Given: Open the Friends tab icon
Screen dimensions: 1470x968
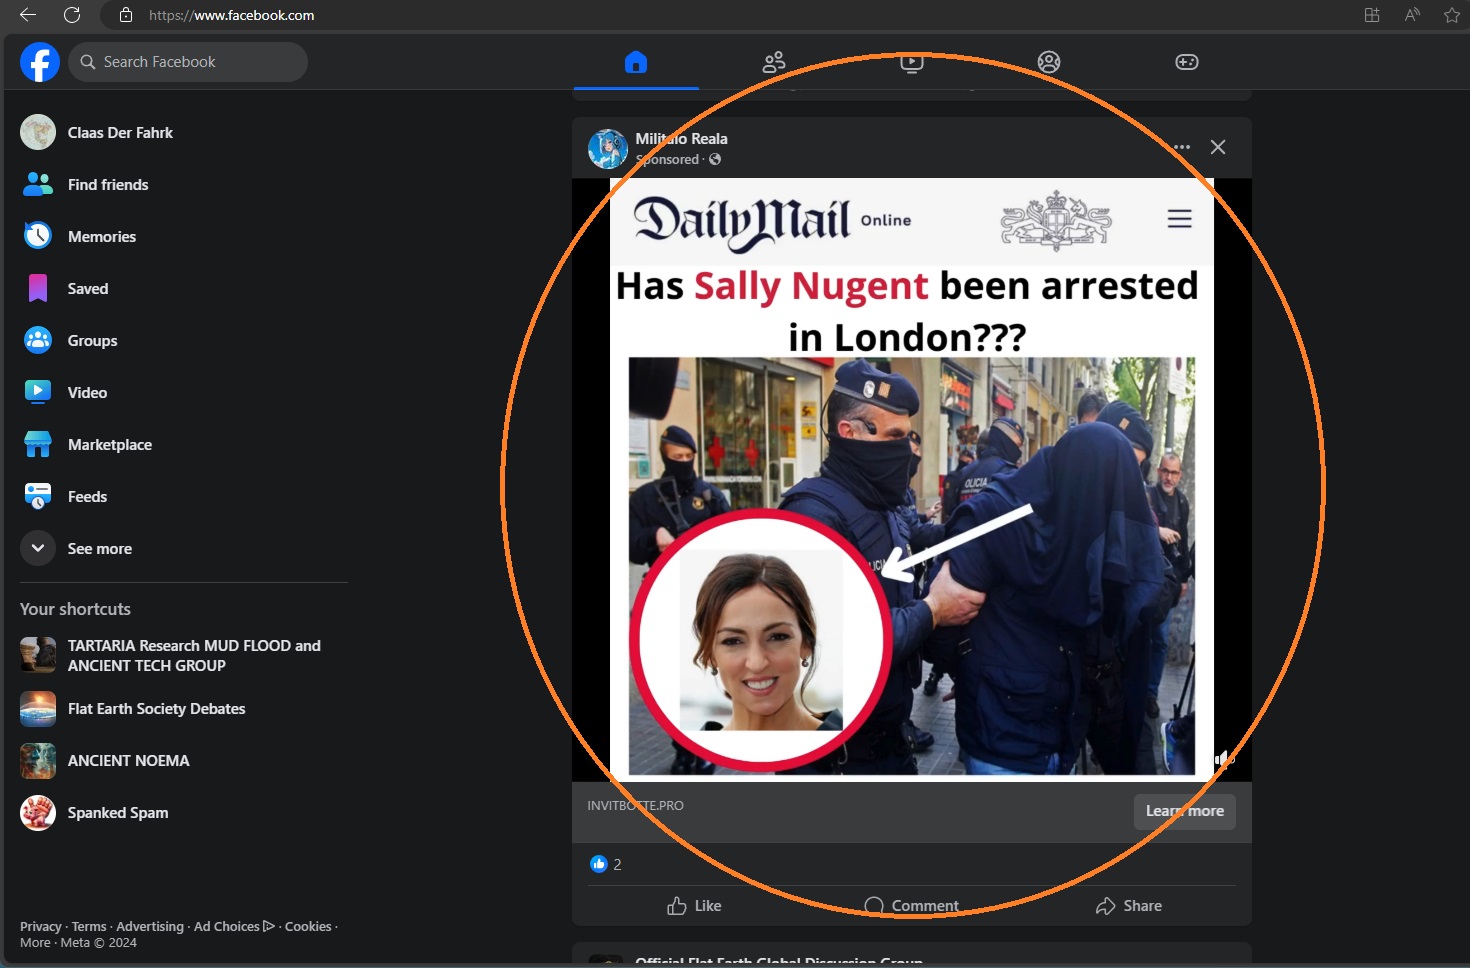Looking at the screenshot, I should point(774,62).
